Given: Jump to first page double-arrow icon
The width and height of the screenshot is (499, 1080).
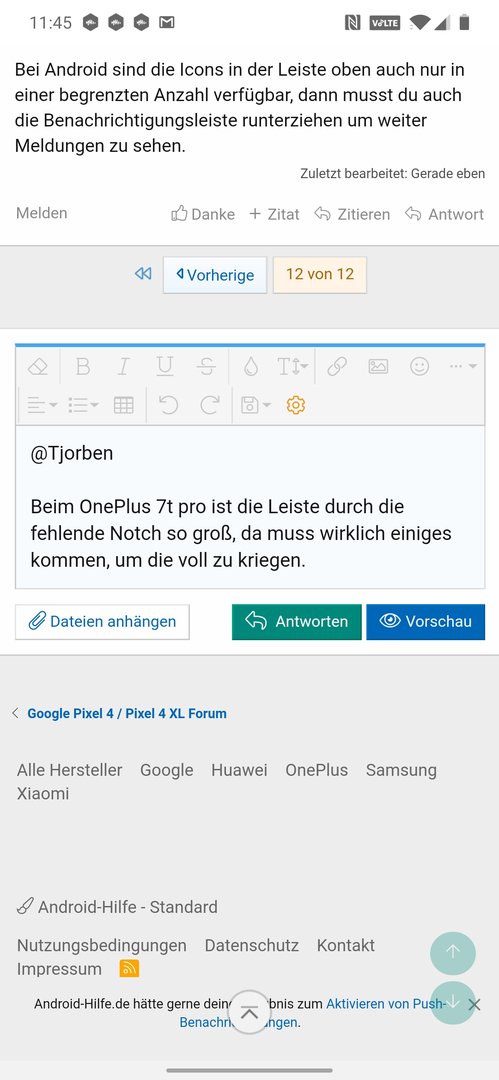Looking at the screenshot, I should pos(143,274).
